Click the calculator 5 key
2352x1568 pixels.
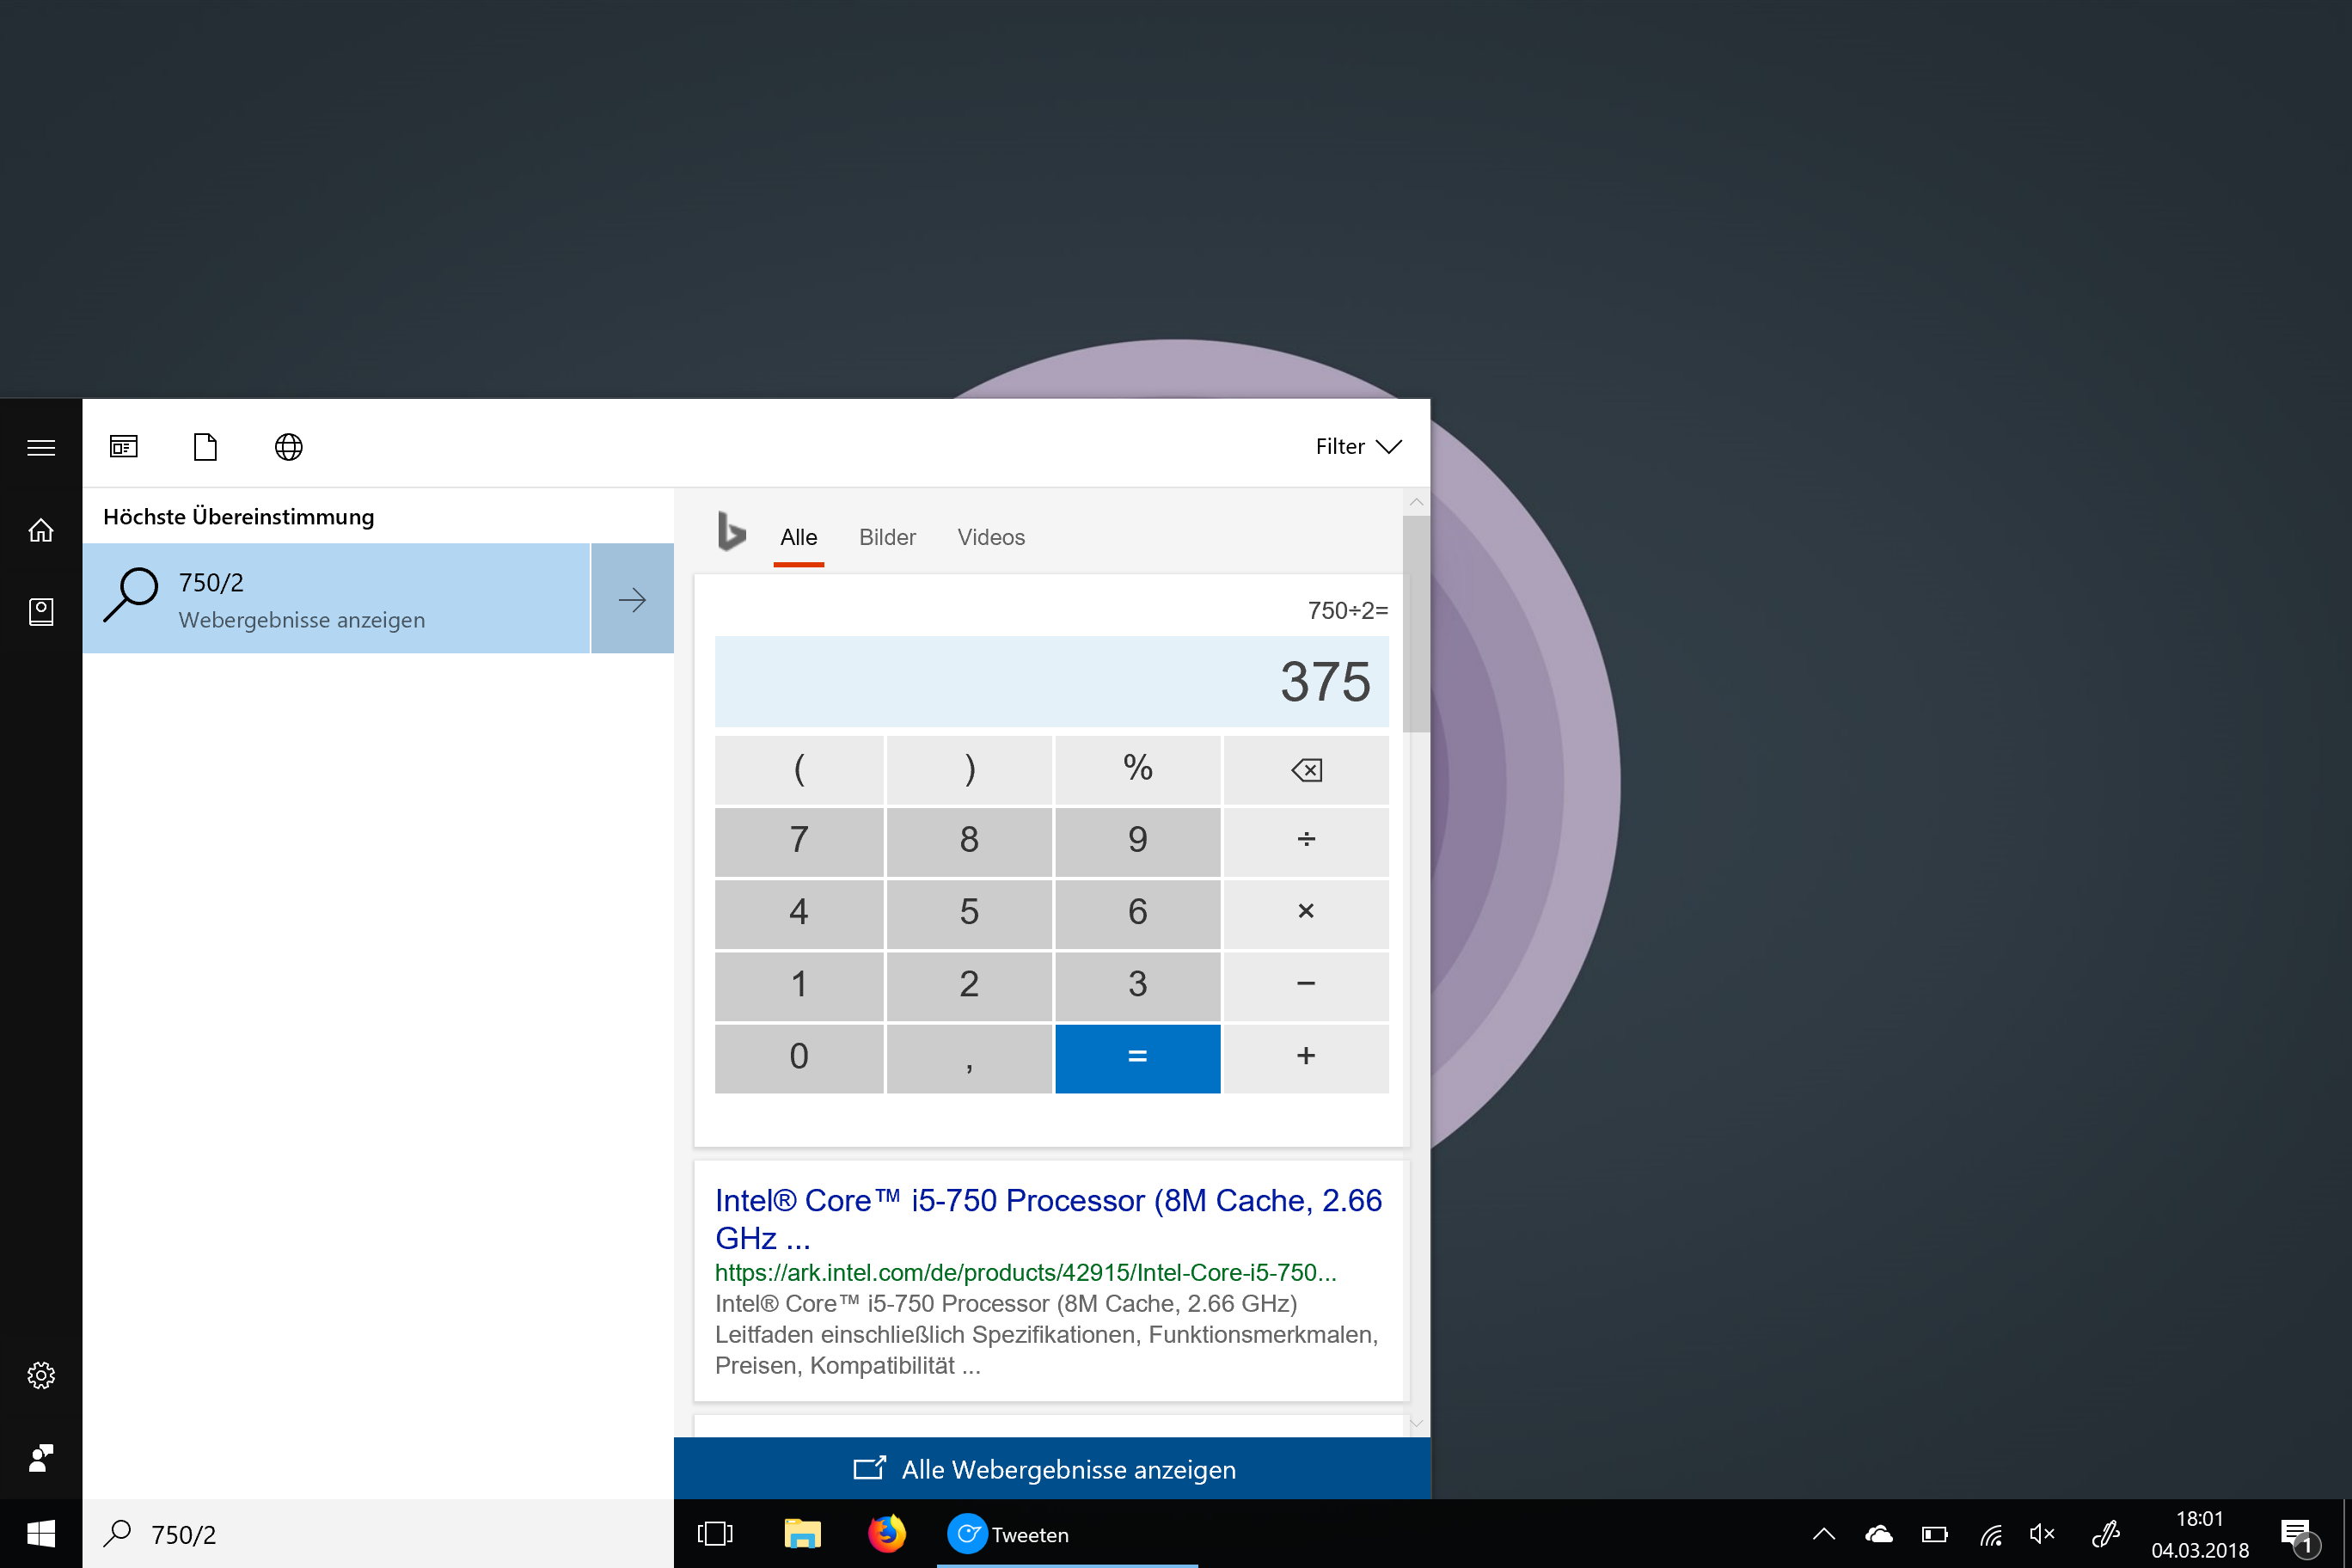pos(969,913)
